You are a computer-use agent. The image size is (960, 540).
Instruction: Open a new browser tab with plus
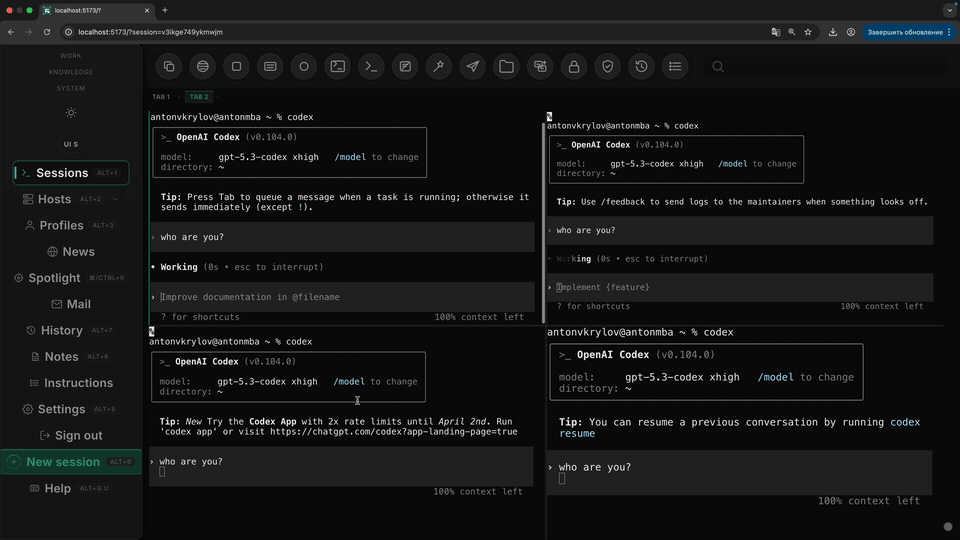[165, 10]
